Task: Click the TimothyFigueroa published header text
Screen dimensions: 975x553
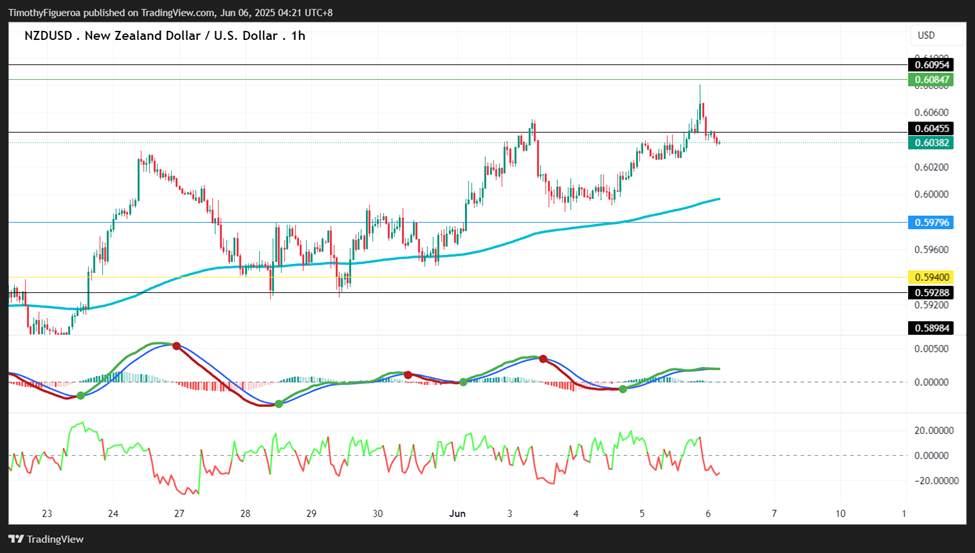Action: click(x=170, y=12)
